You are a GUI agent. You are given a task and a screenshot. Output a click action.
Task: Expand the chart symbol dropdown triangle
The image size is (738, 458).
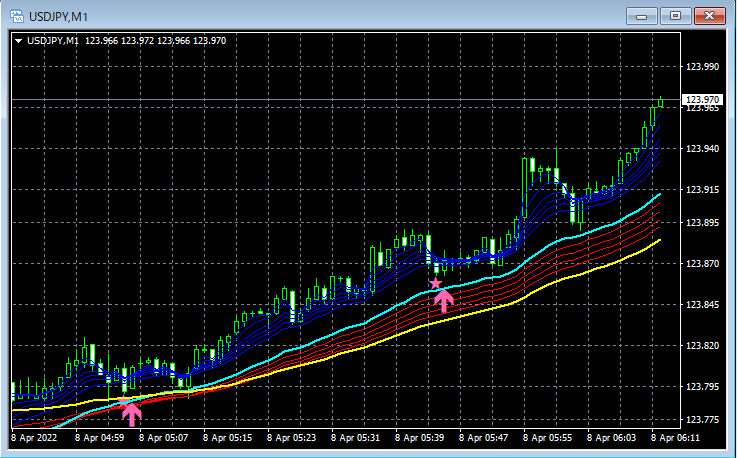pyautogui.click(x=18, y=41)
